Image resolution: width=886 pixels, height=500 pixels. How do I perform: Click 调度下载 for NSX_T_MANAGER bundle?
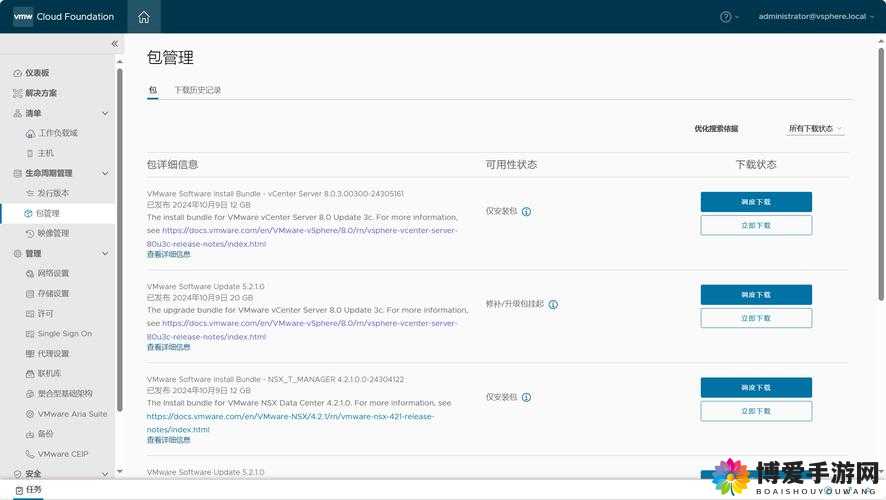756,388
